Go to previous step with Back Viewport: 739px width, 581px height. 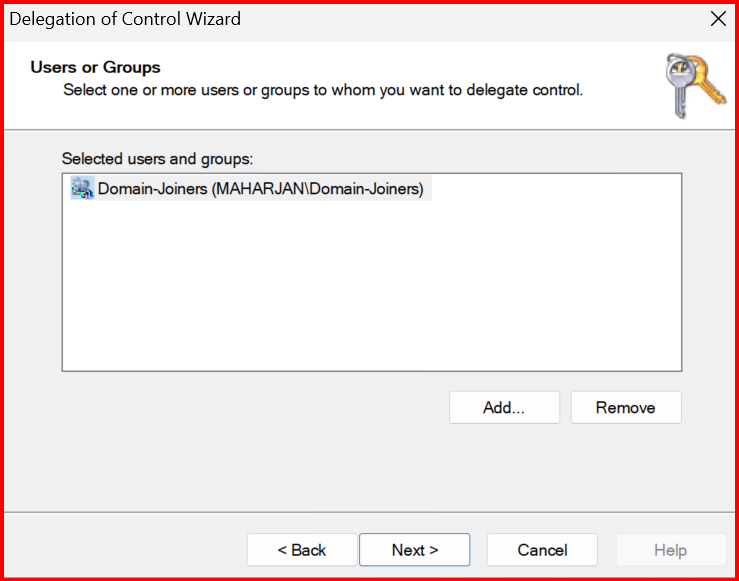pos(302,550)
